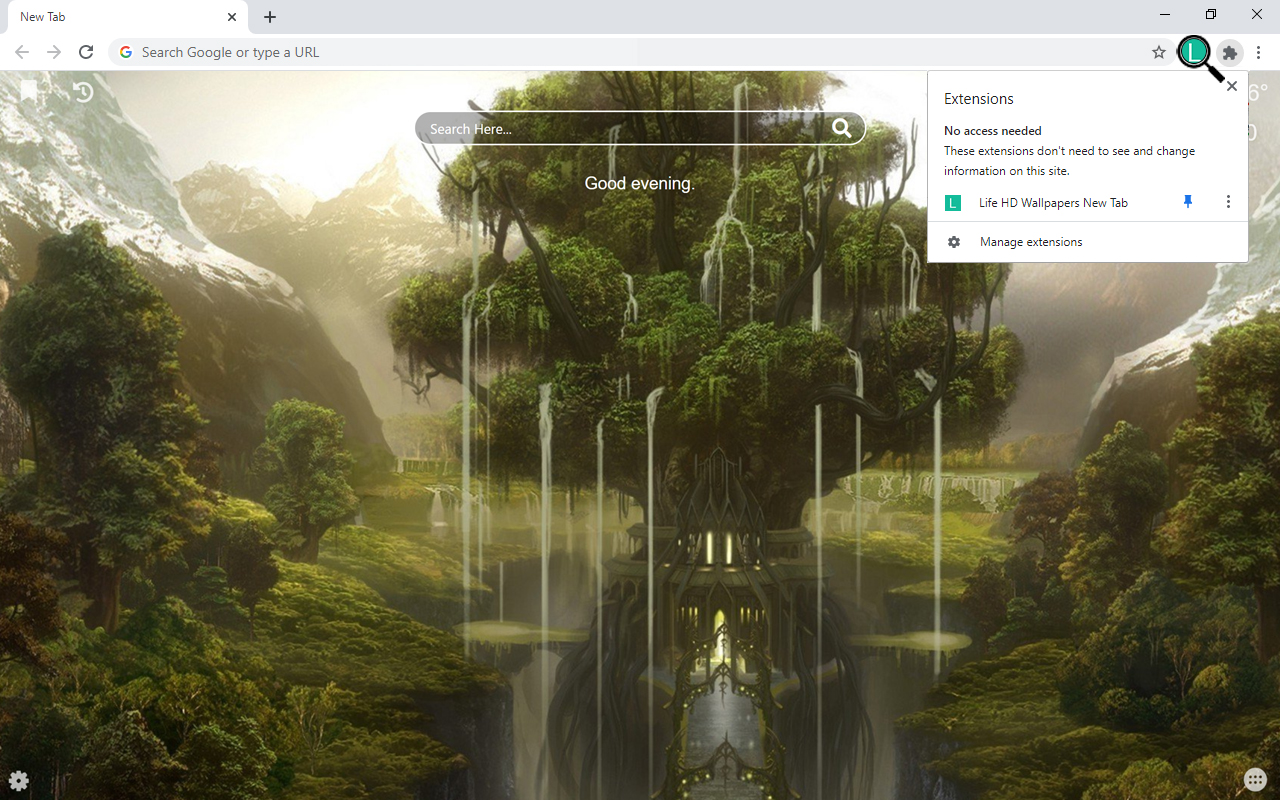
Task: Click the Google icon in the address bar
Action: [x=126, y=52]
